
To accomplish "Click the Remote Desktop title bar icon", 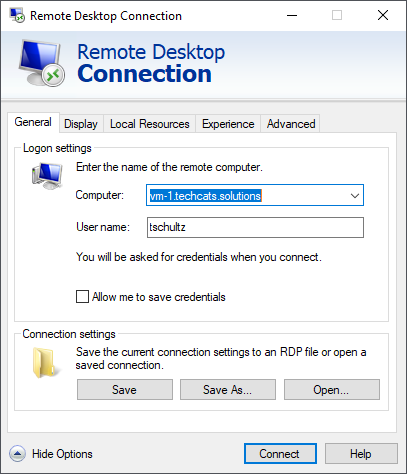I will pos(17,15).
